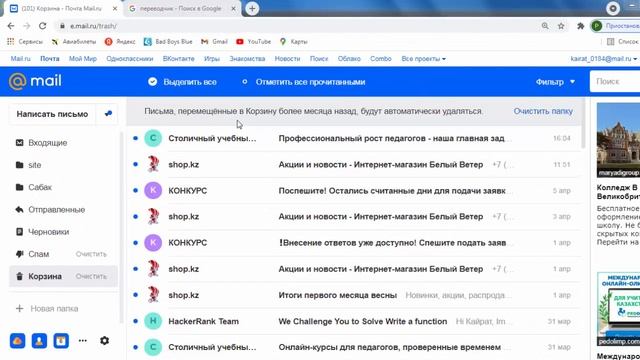Expand Все проекты menu
The width and height of the screenshot is (640, 360).
point(423,59)
